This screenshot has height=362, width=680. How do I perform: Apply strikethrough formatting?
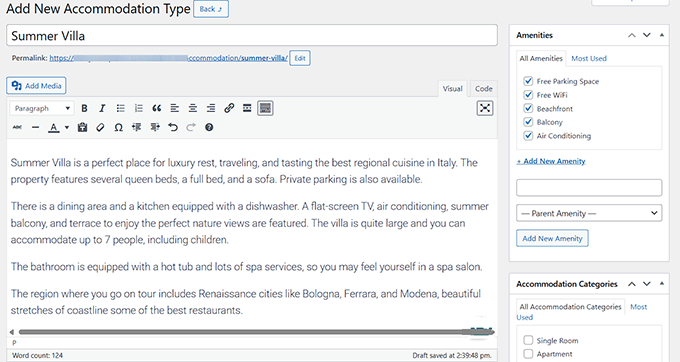17,127
